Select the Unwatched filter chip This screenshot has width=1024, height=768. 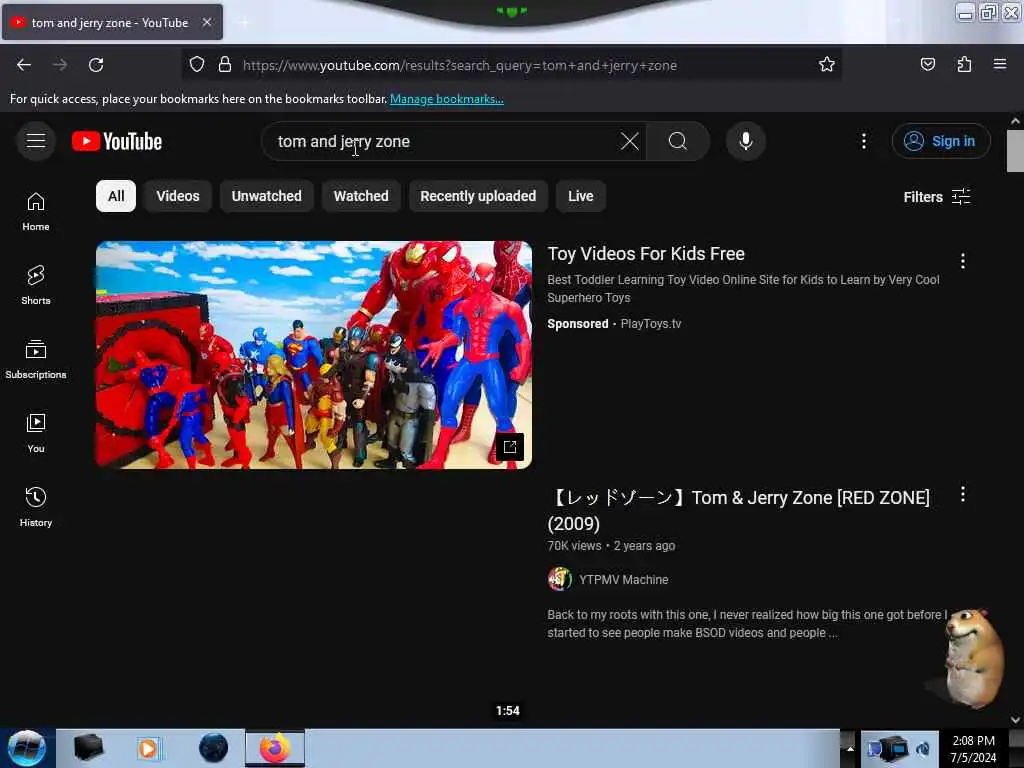[x=266, y=196]
